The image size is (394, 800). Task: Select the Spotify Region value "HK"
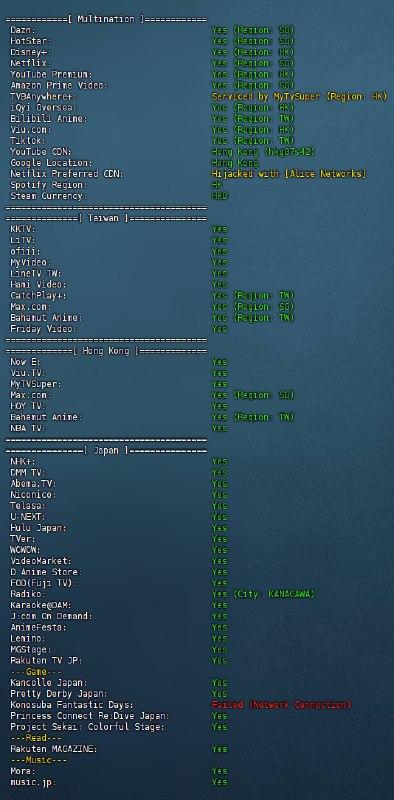point(217,185)
